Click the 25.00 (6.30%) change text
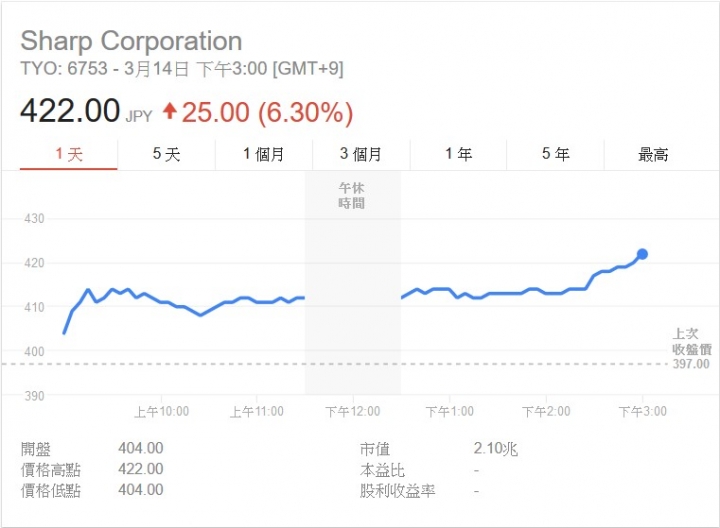Image resolution: width=720 pixels, height=528 pixels. pos(267,112)
